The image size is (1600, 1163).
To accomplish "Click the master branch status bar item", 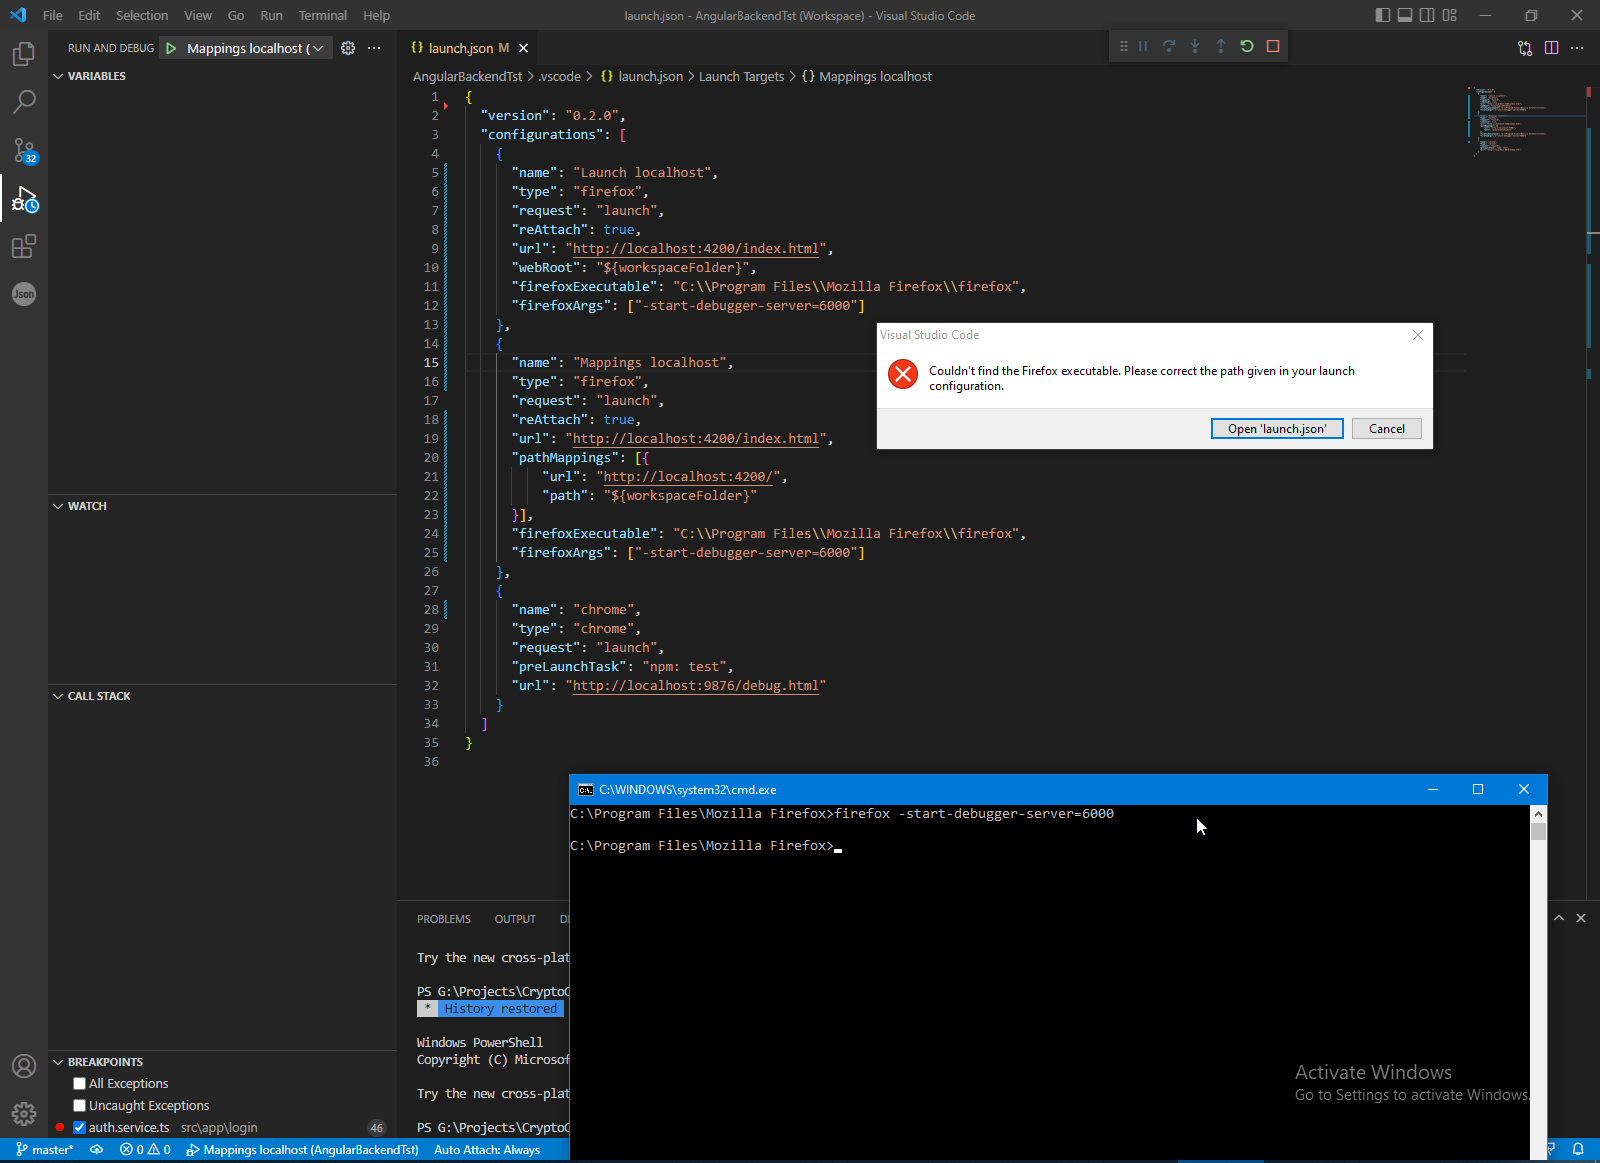I will pos(45,1150).
